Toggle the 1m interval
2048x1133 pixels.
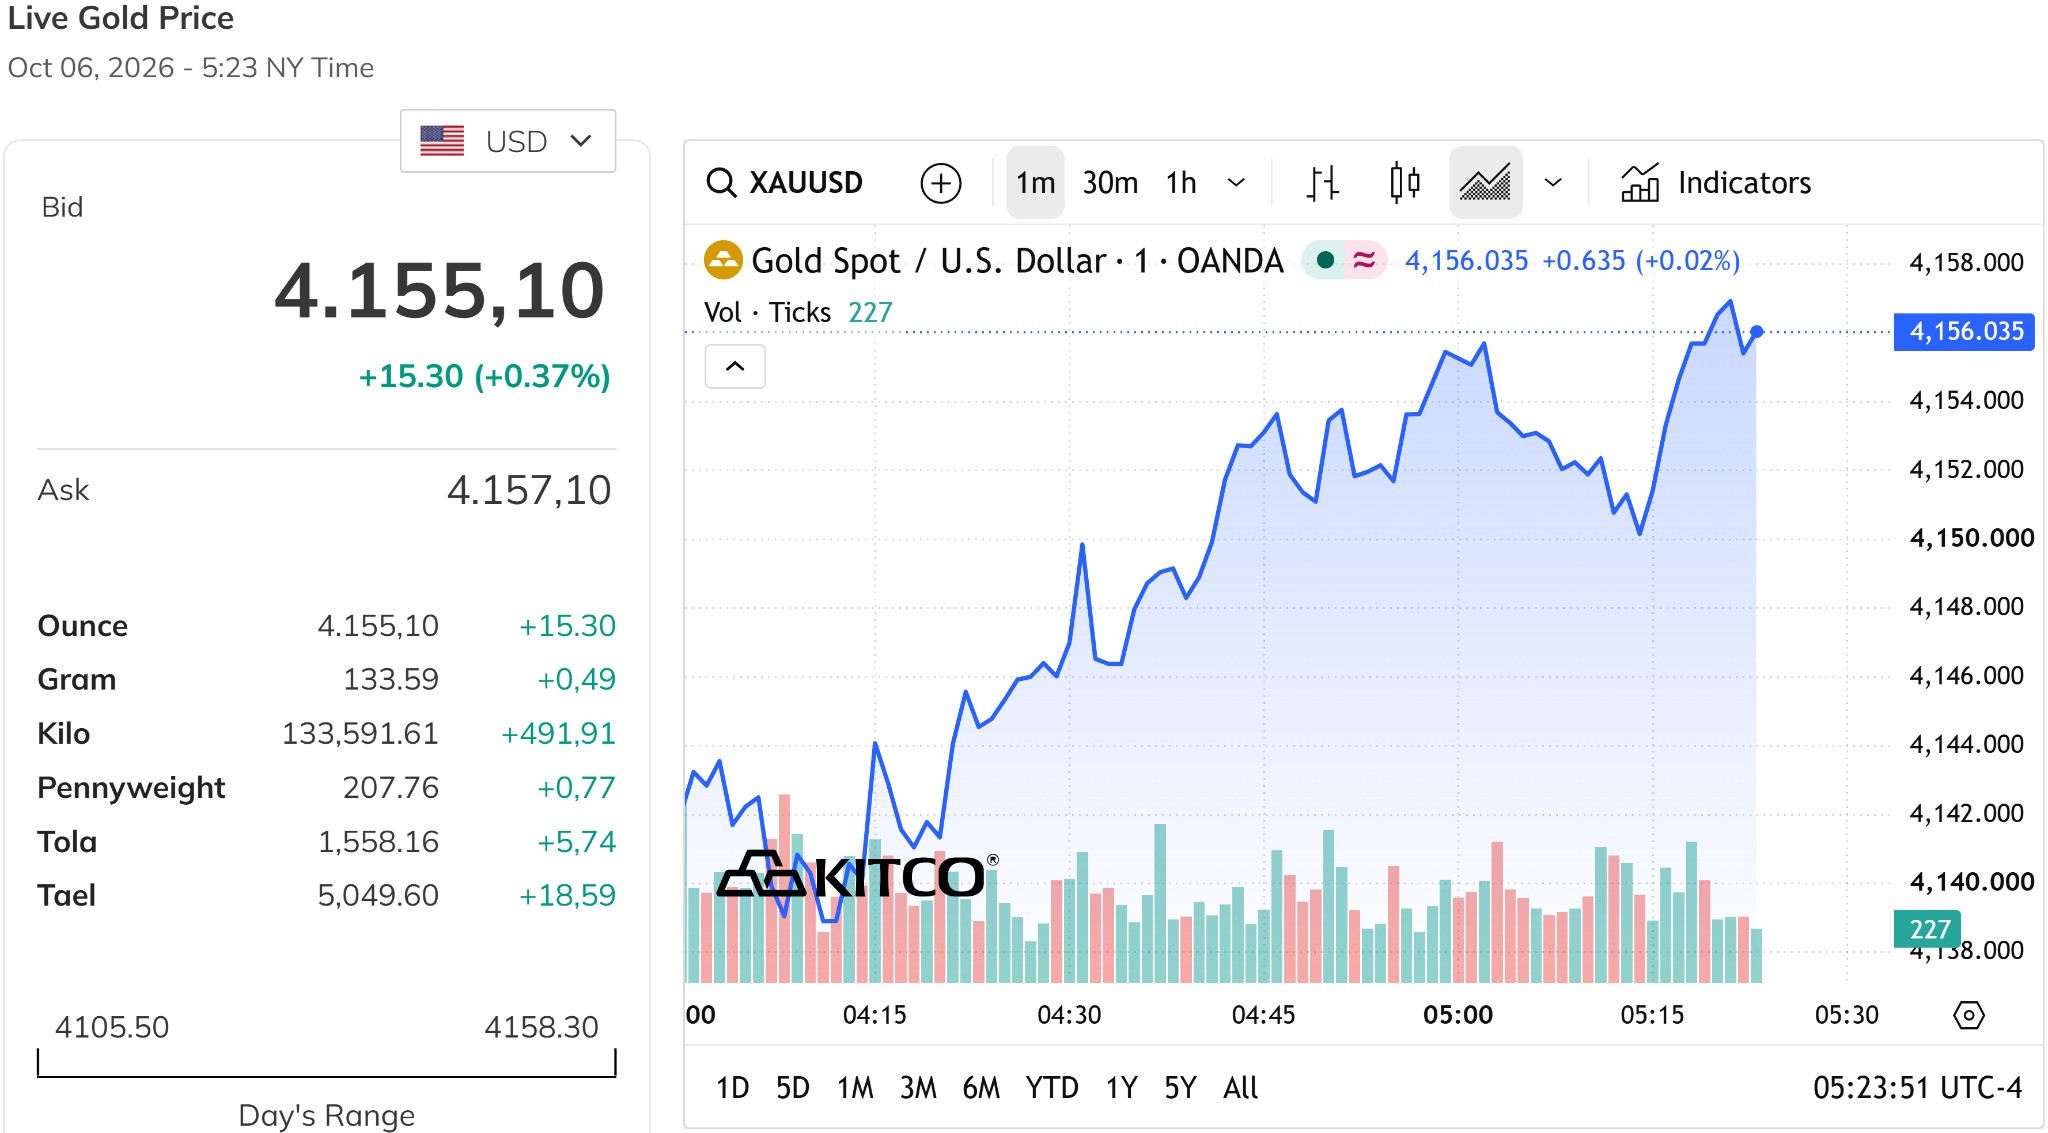click(1035, 183)
